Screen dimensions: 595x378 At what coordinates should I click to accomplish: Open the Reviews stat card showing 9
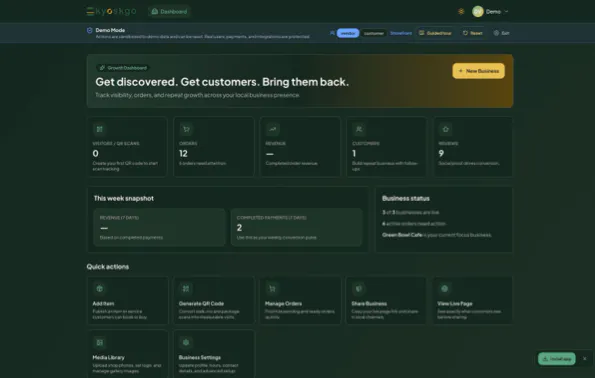pyautogui.click(x=473, y=146)
